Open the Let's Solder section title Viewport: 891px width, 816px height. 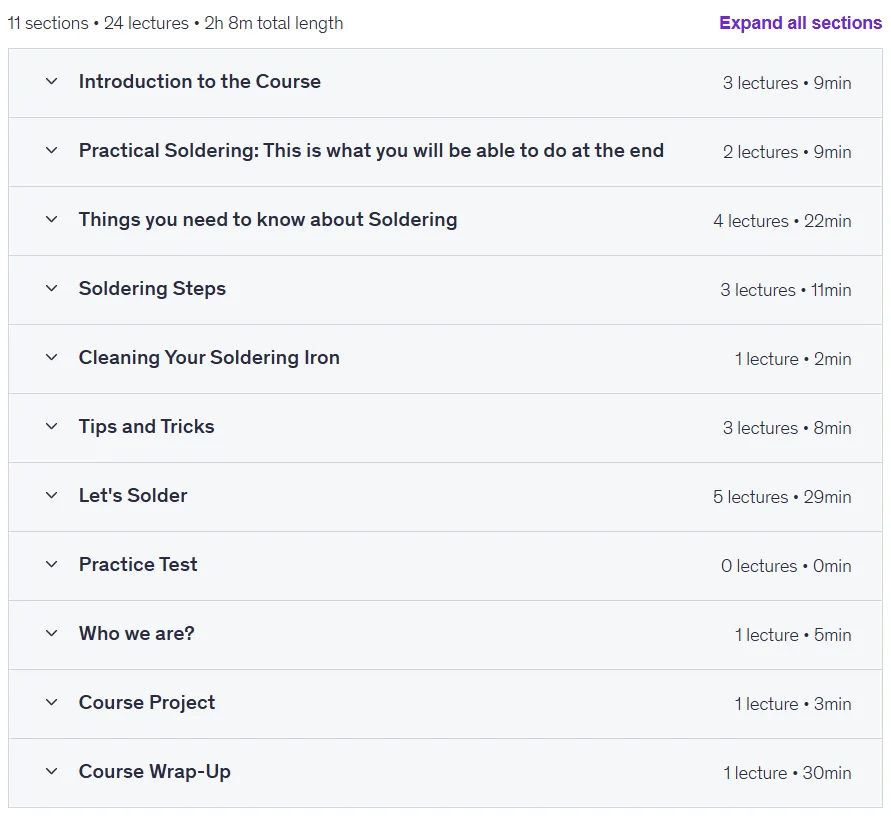pyautogui.click(x=133, y=496)
